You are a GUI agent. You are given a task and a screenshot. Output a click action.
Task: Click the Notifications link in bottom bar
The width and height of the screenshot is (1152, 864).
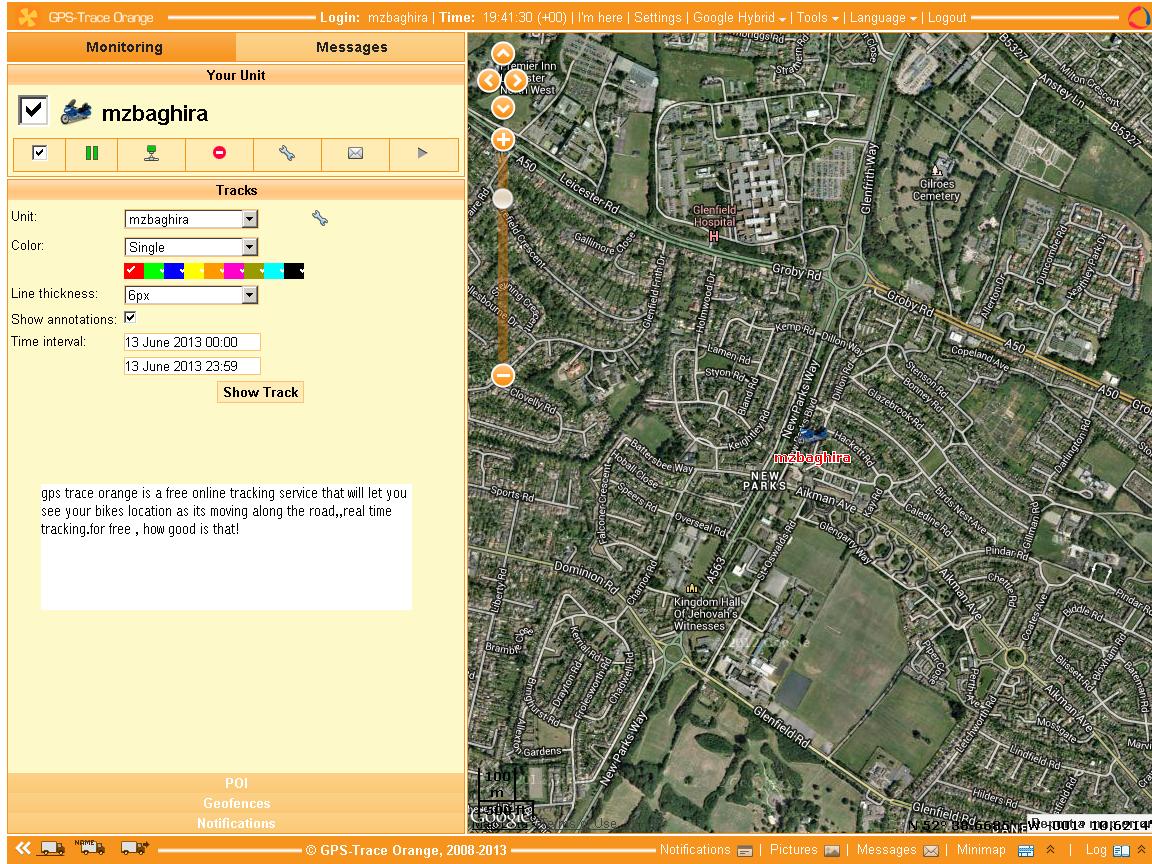point(695,849)
